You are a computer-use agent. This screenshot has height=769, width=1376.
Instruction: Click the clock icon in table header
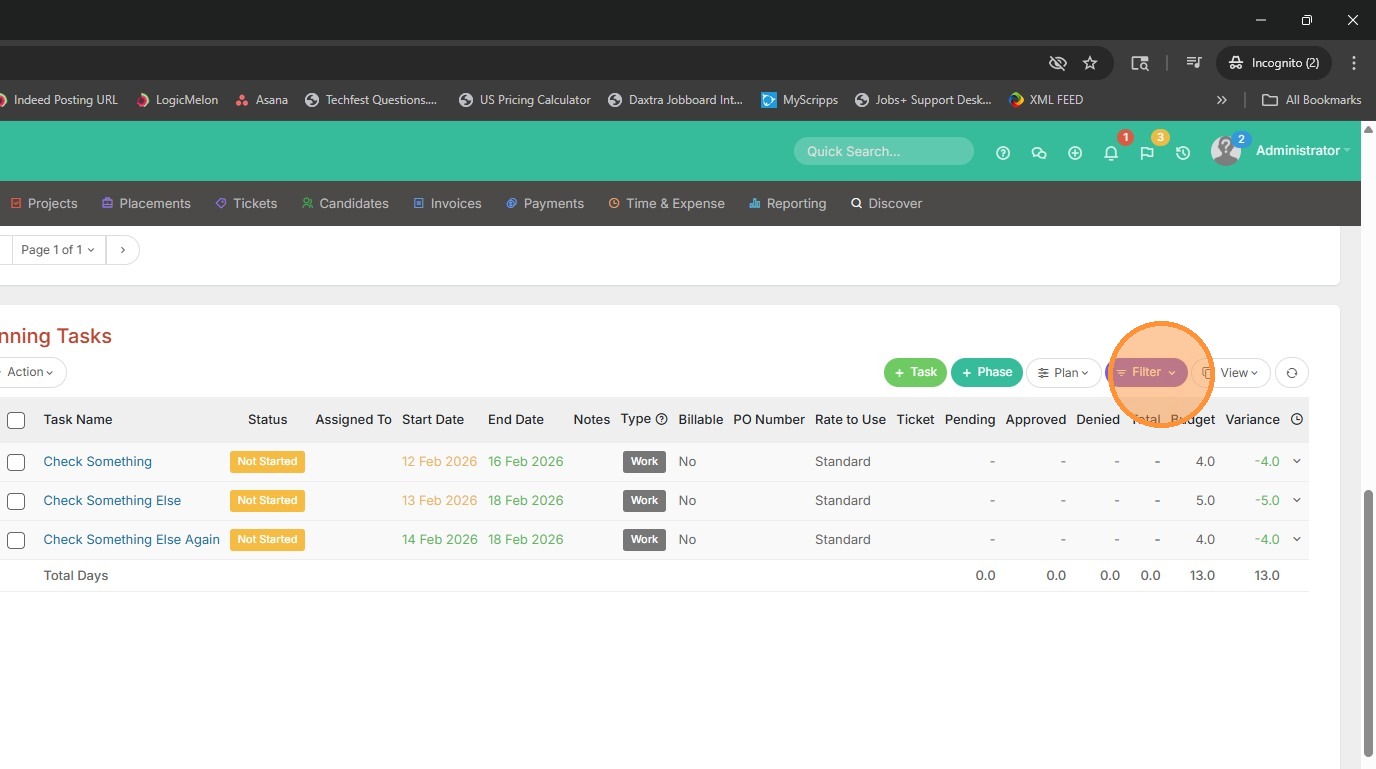tap(1297, 420)
